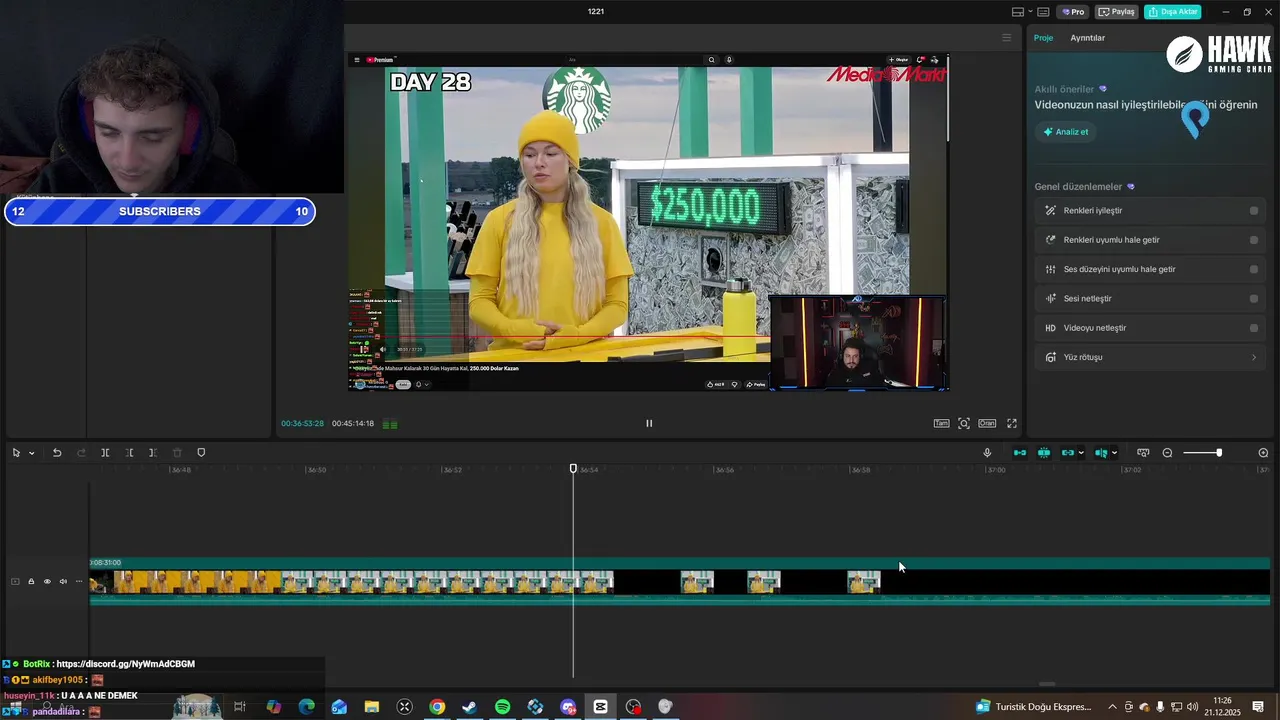Toggle Sesi netleştir option
The image size is (1280, 720).
coord(1254,298)
